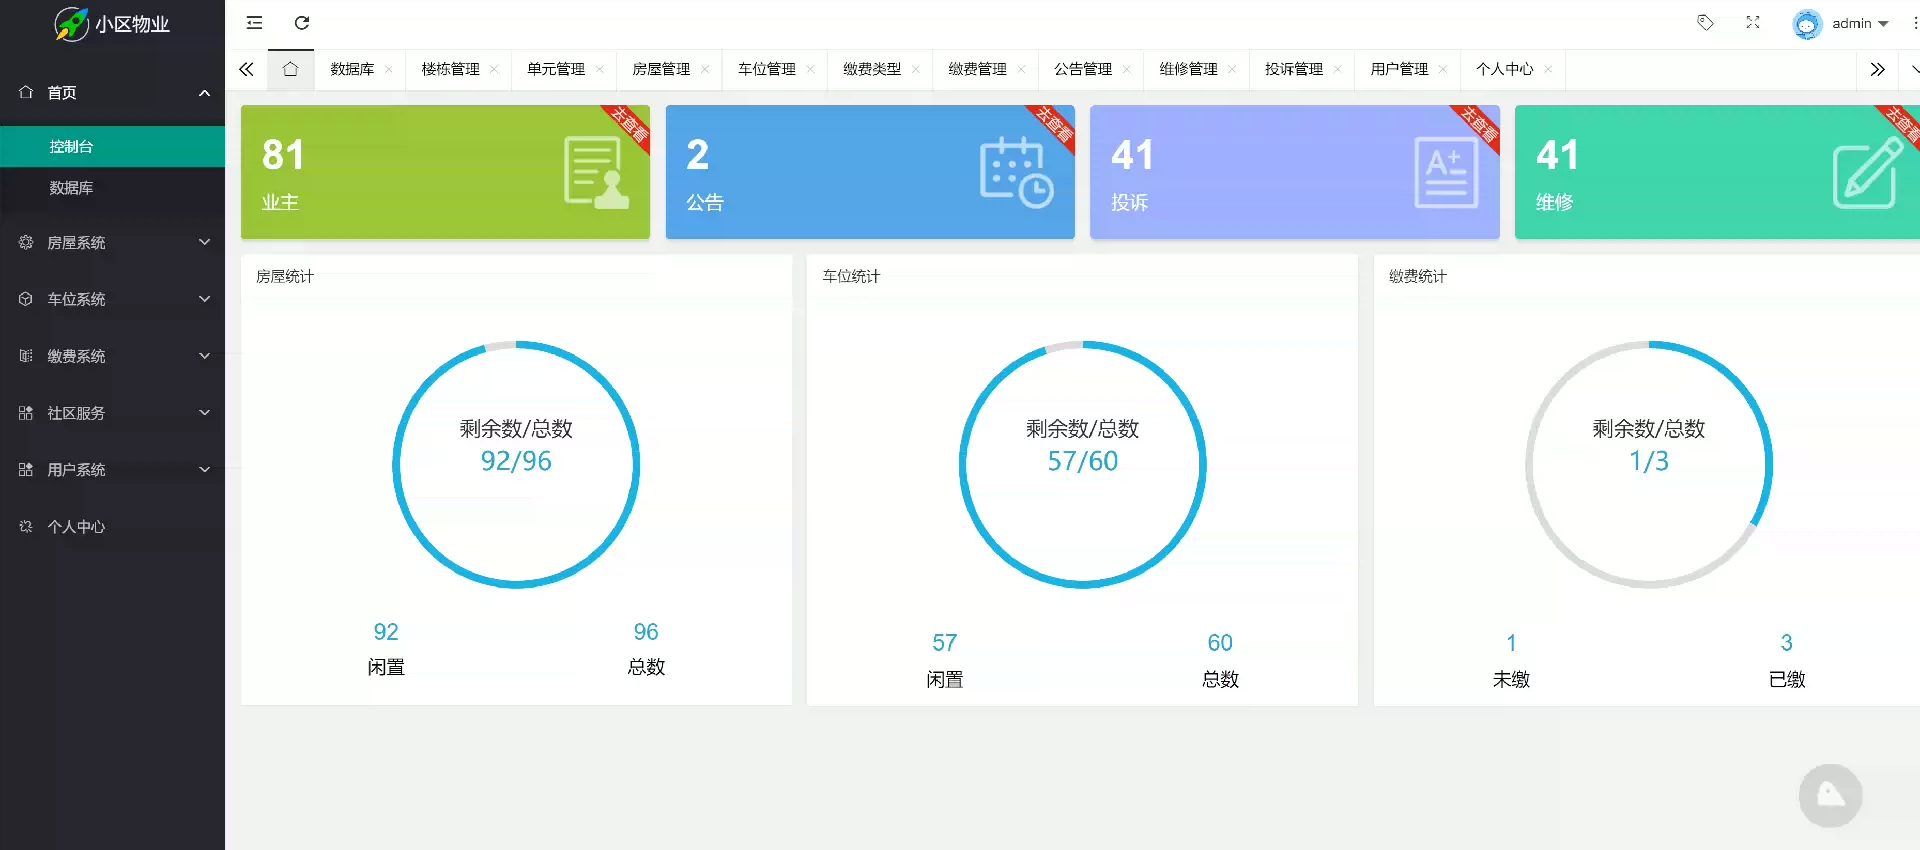Image resolution: width=1920 pixels, height=850 pixels.
Task: Toggle fullscreen mode icon
Action: pos(1753,23)
